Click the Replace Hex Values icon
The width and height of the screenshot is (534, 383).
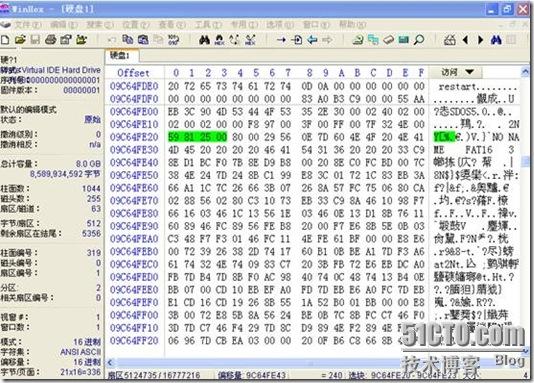250,40
